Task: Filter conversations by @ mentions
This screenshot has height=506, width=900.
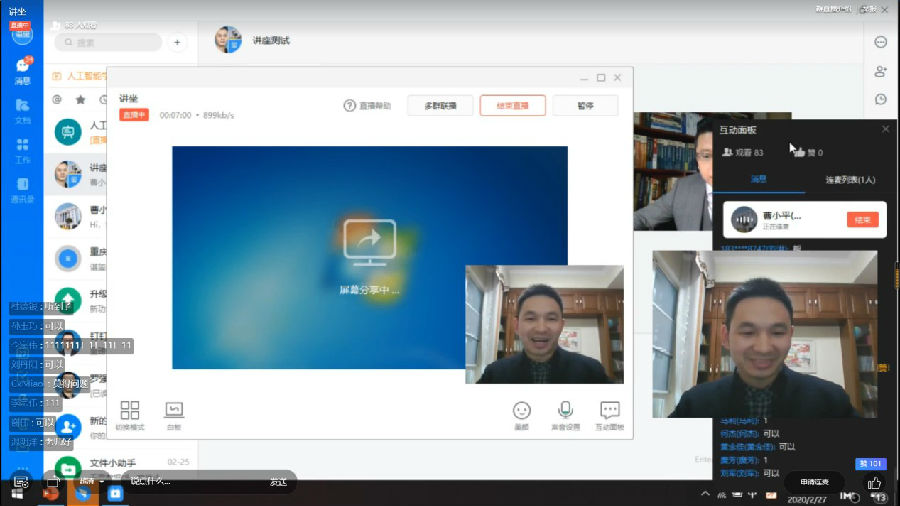Action: (57, 99)
